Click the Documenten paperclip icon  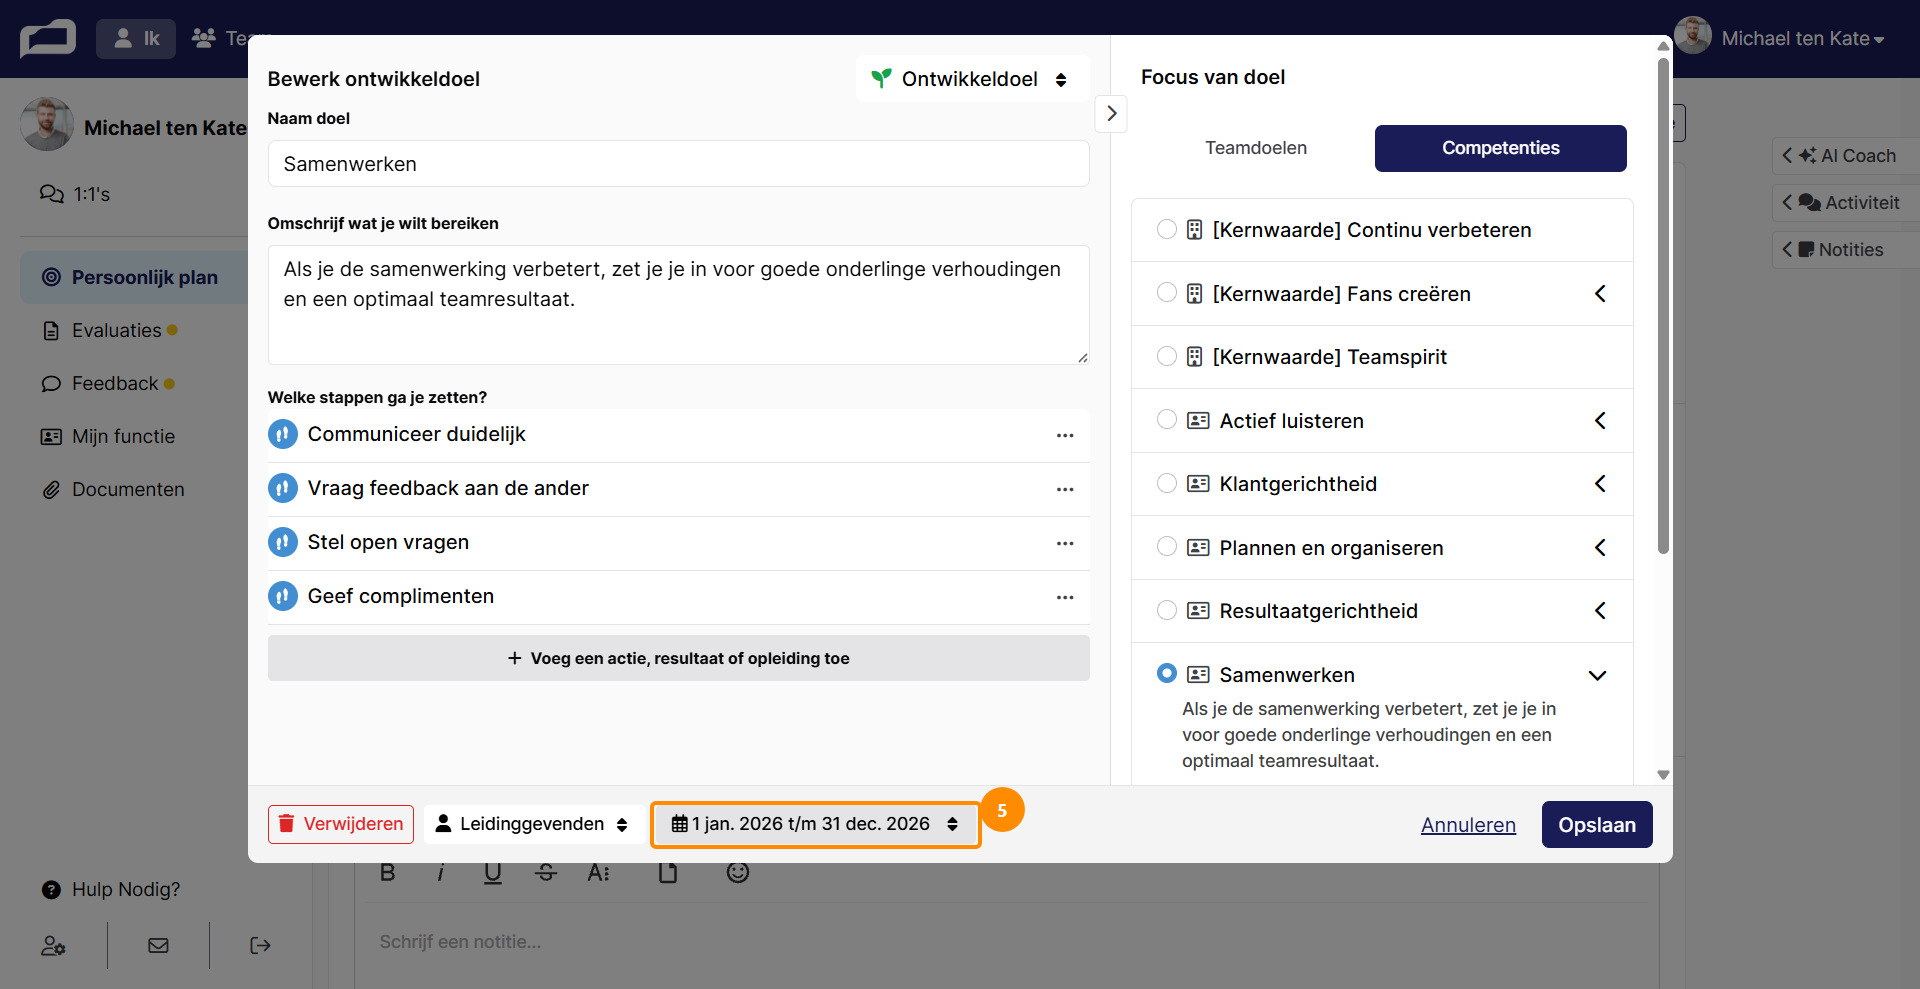tap(51, 490)
